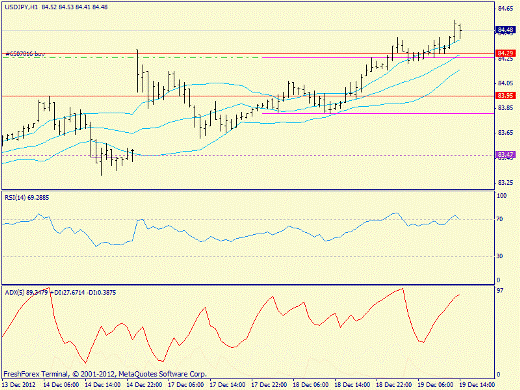The width and height of the screenshot is (520, 390).
Task: Click the 14 Dec 14:00 time label
Action: 103,385
